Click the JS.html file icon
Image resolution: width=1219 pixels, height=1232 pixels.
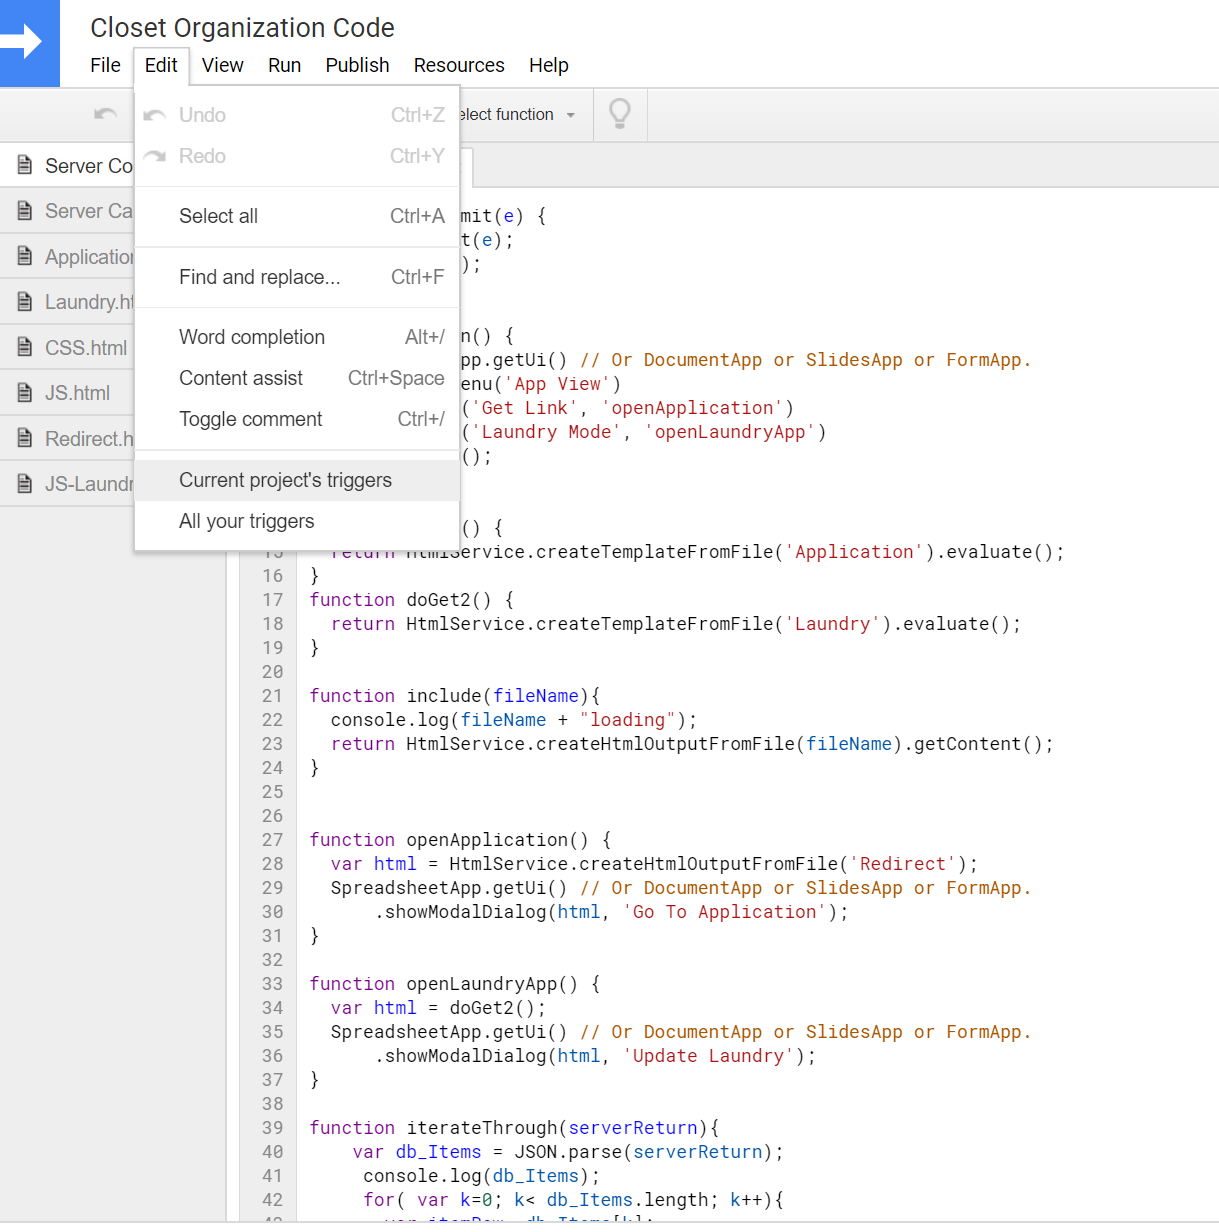(x=25, y=393)
